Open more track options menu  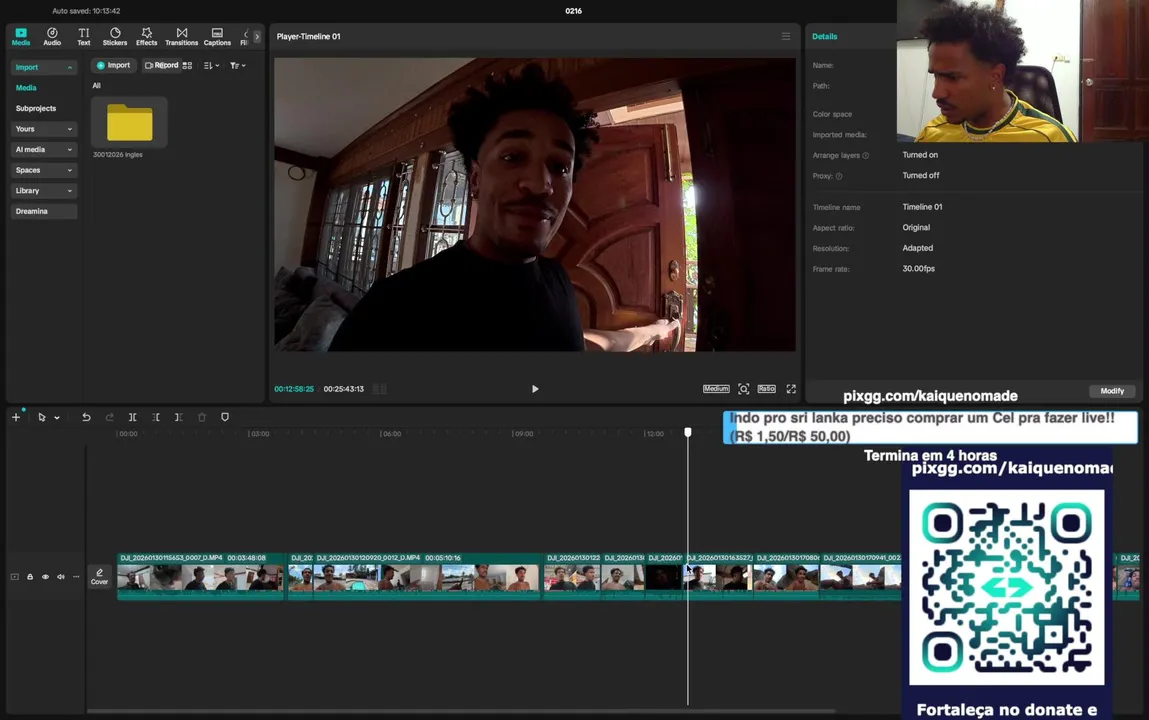(76, 577)
